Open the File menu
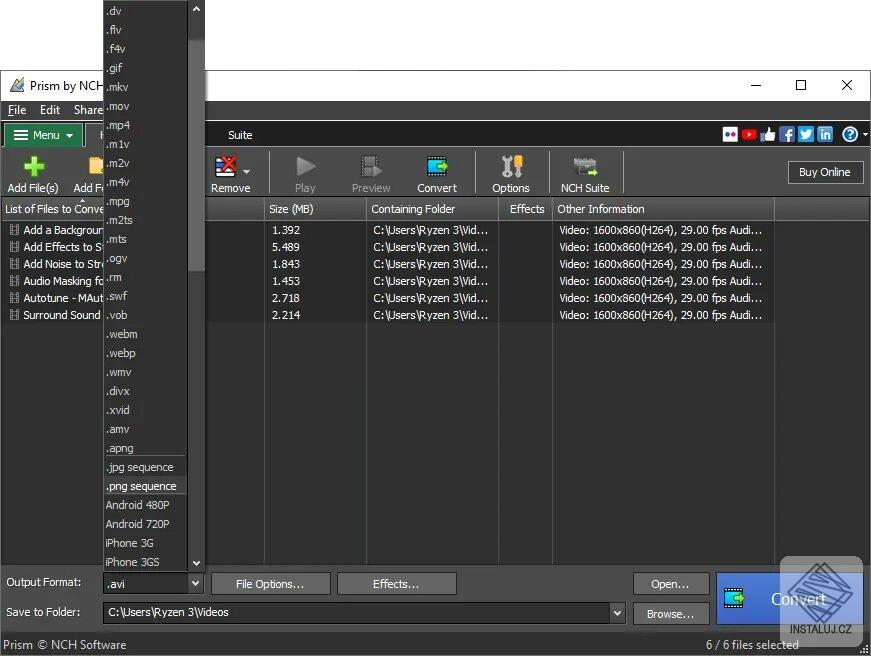Screen dimensions: 871x656 (x=16, y=110)
